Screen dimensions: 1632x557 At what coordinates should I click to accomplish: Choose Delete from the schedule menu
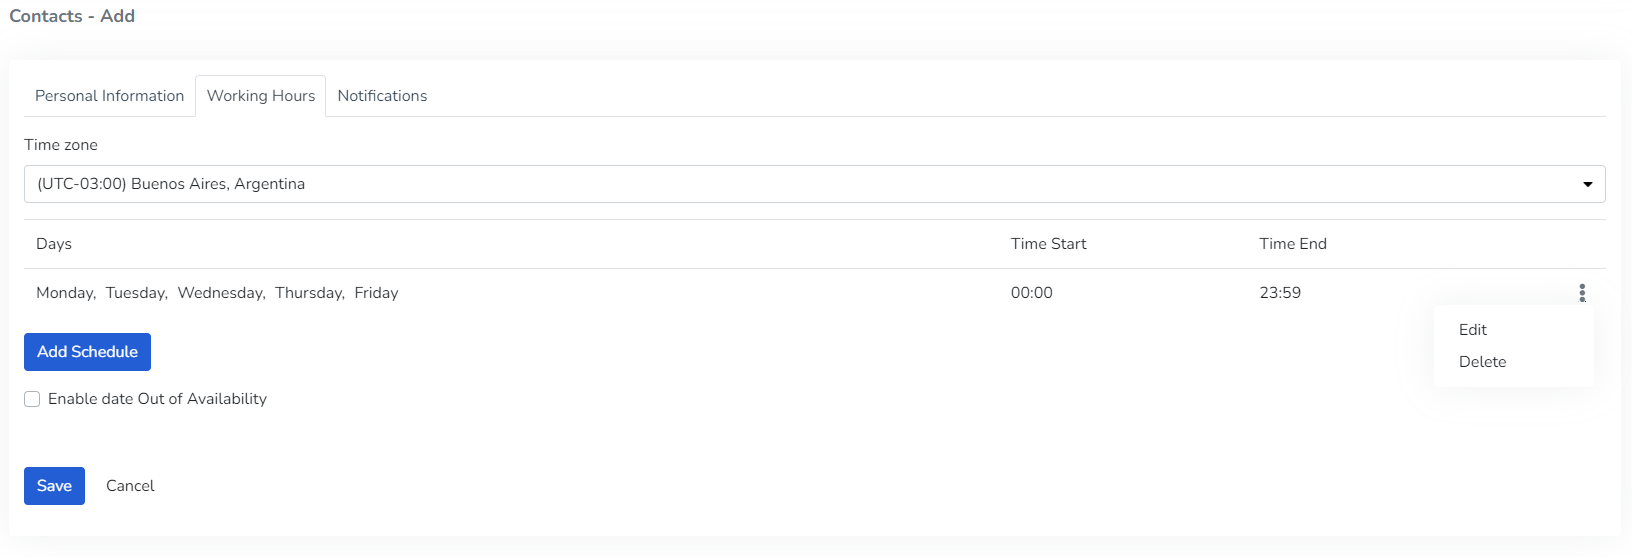tap(1482, 362)
